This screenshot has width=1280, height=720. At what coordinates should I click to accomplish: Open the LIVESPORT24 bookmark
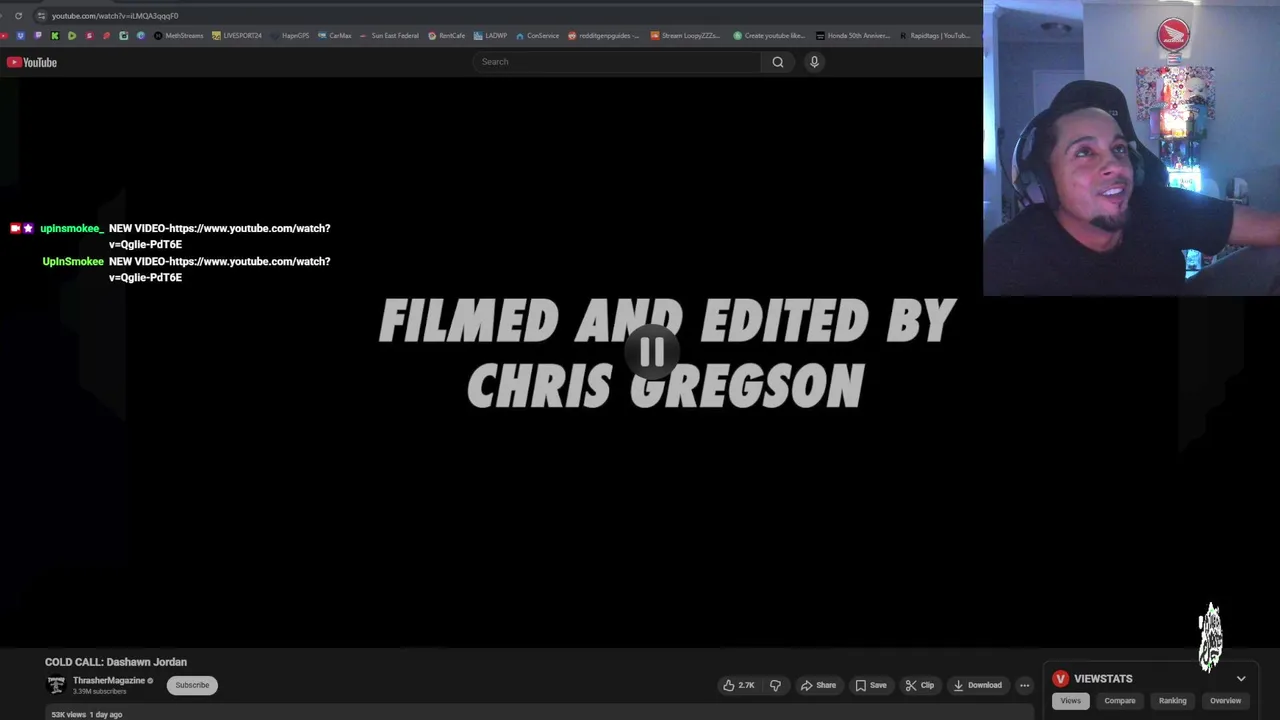(236, 36)
